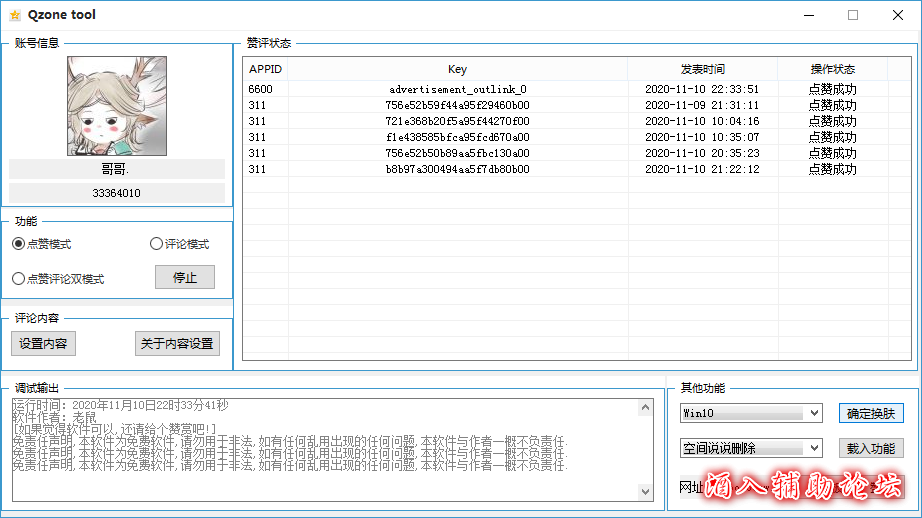
Task: Select the advertisement_outlink_0 row
Action: [x=457, y=89]
